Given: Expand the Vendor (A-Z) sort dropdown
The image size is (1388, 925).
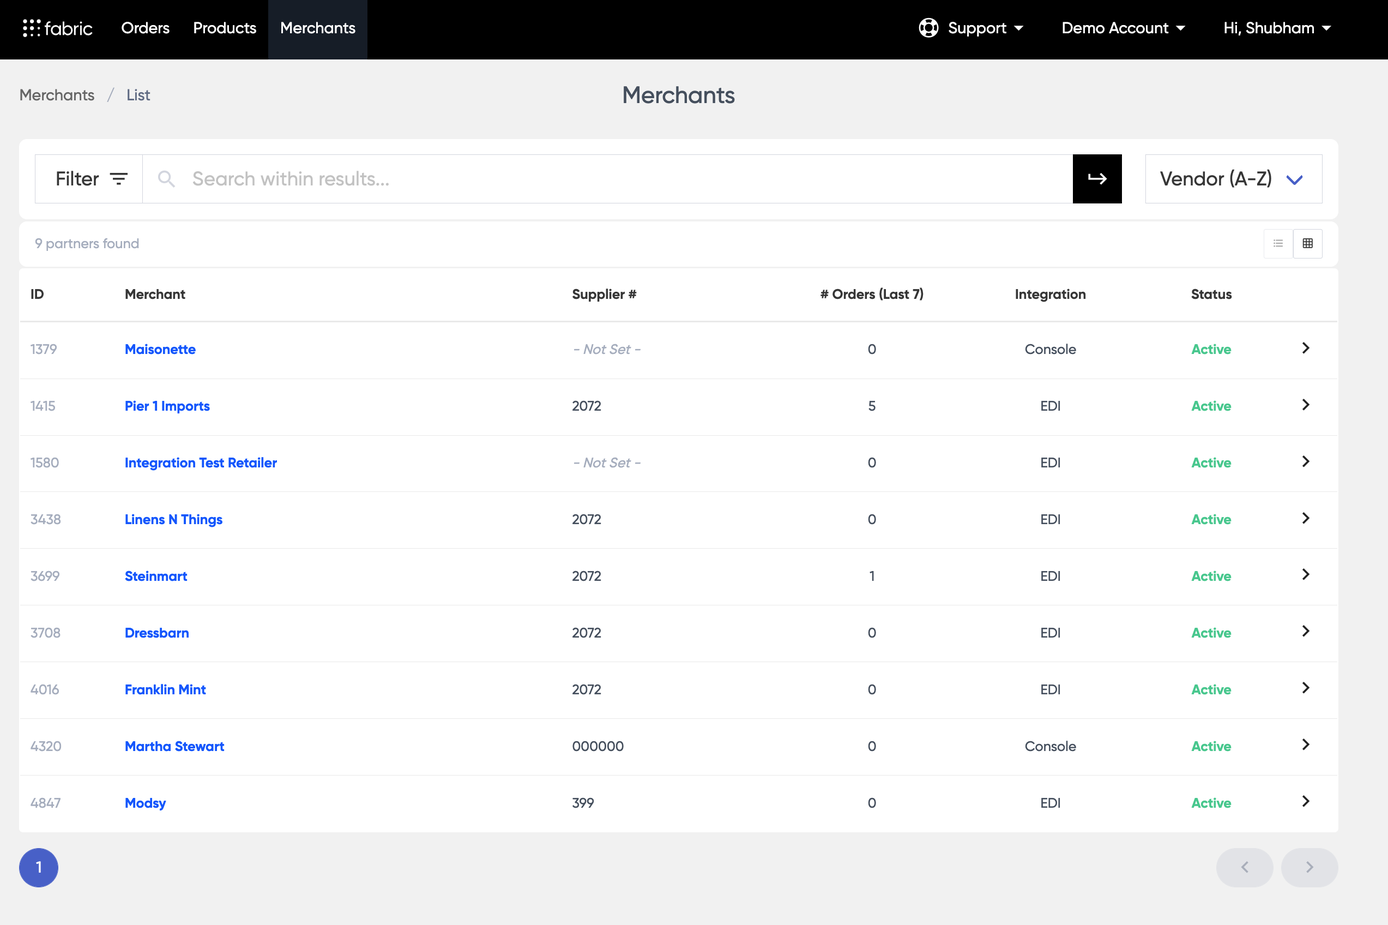Looking at the screenshot, I should click(1233, 179).
